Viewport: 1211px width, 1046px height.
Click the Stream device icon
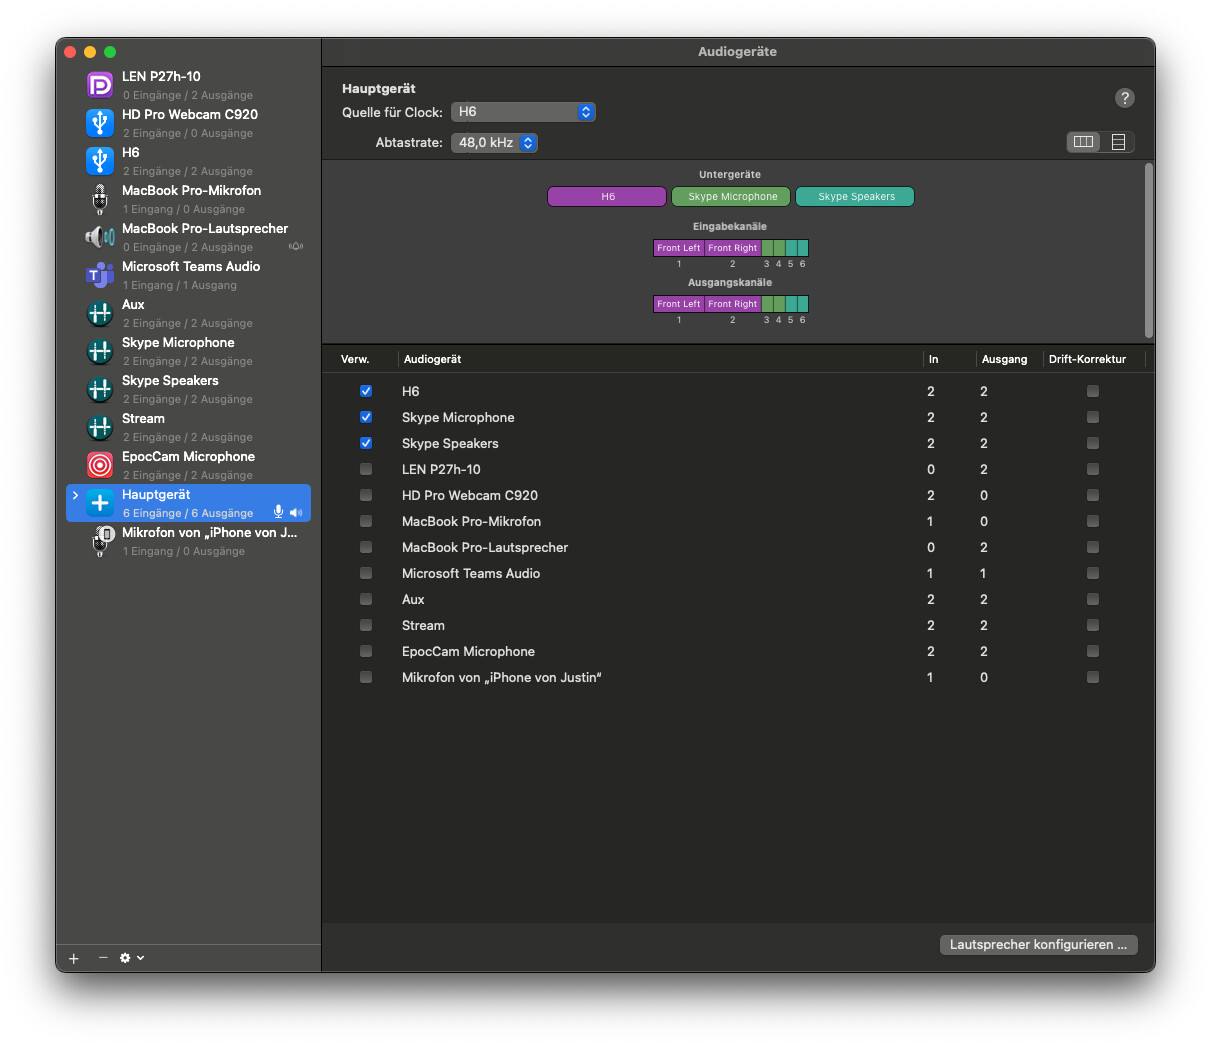coord(100,427)
